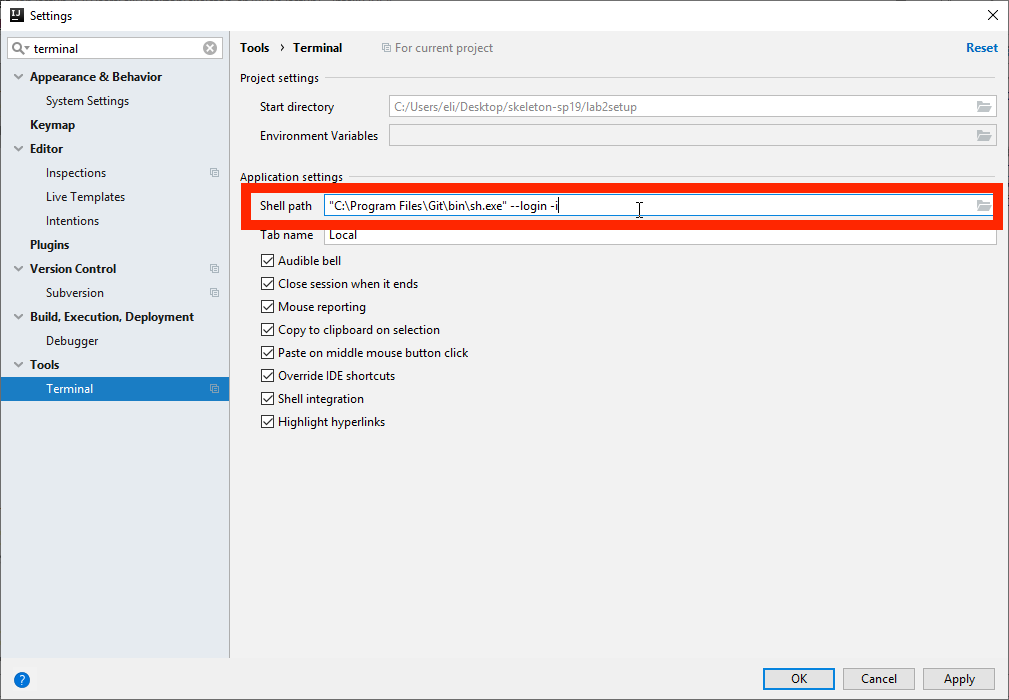The width and height of the screenshot is (1009, 700).
Task: Open the help question mark icon
Action: (x=22, y=679)
